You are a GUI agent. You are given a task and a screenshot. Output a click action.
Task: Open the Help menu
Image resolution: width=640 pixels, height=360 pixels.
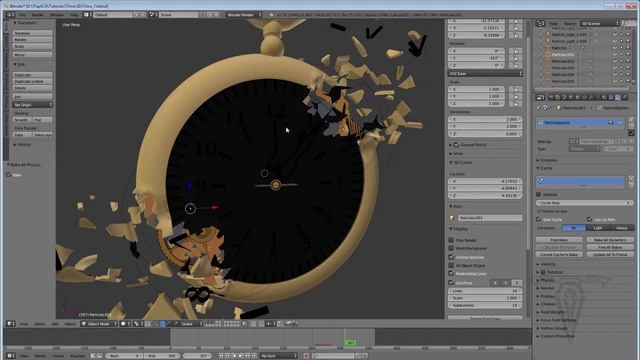pyautogui.click(x=74, y=15)
